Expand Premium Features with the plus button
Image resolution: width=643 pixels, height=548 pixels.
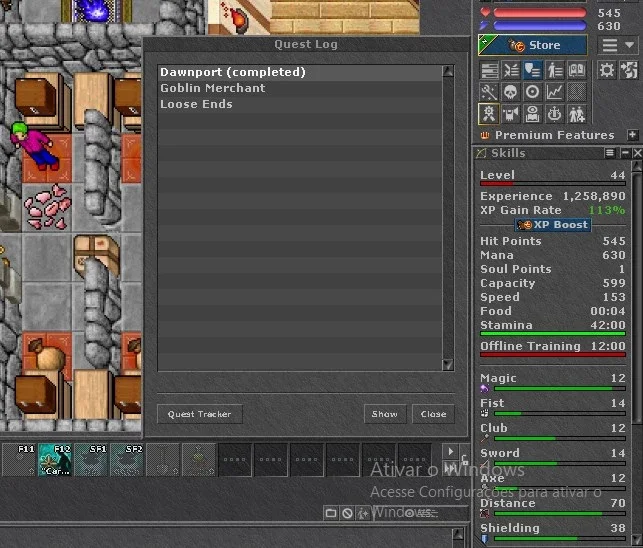tap(632, 135)
